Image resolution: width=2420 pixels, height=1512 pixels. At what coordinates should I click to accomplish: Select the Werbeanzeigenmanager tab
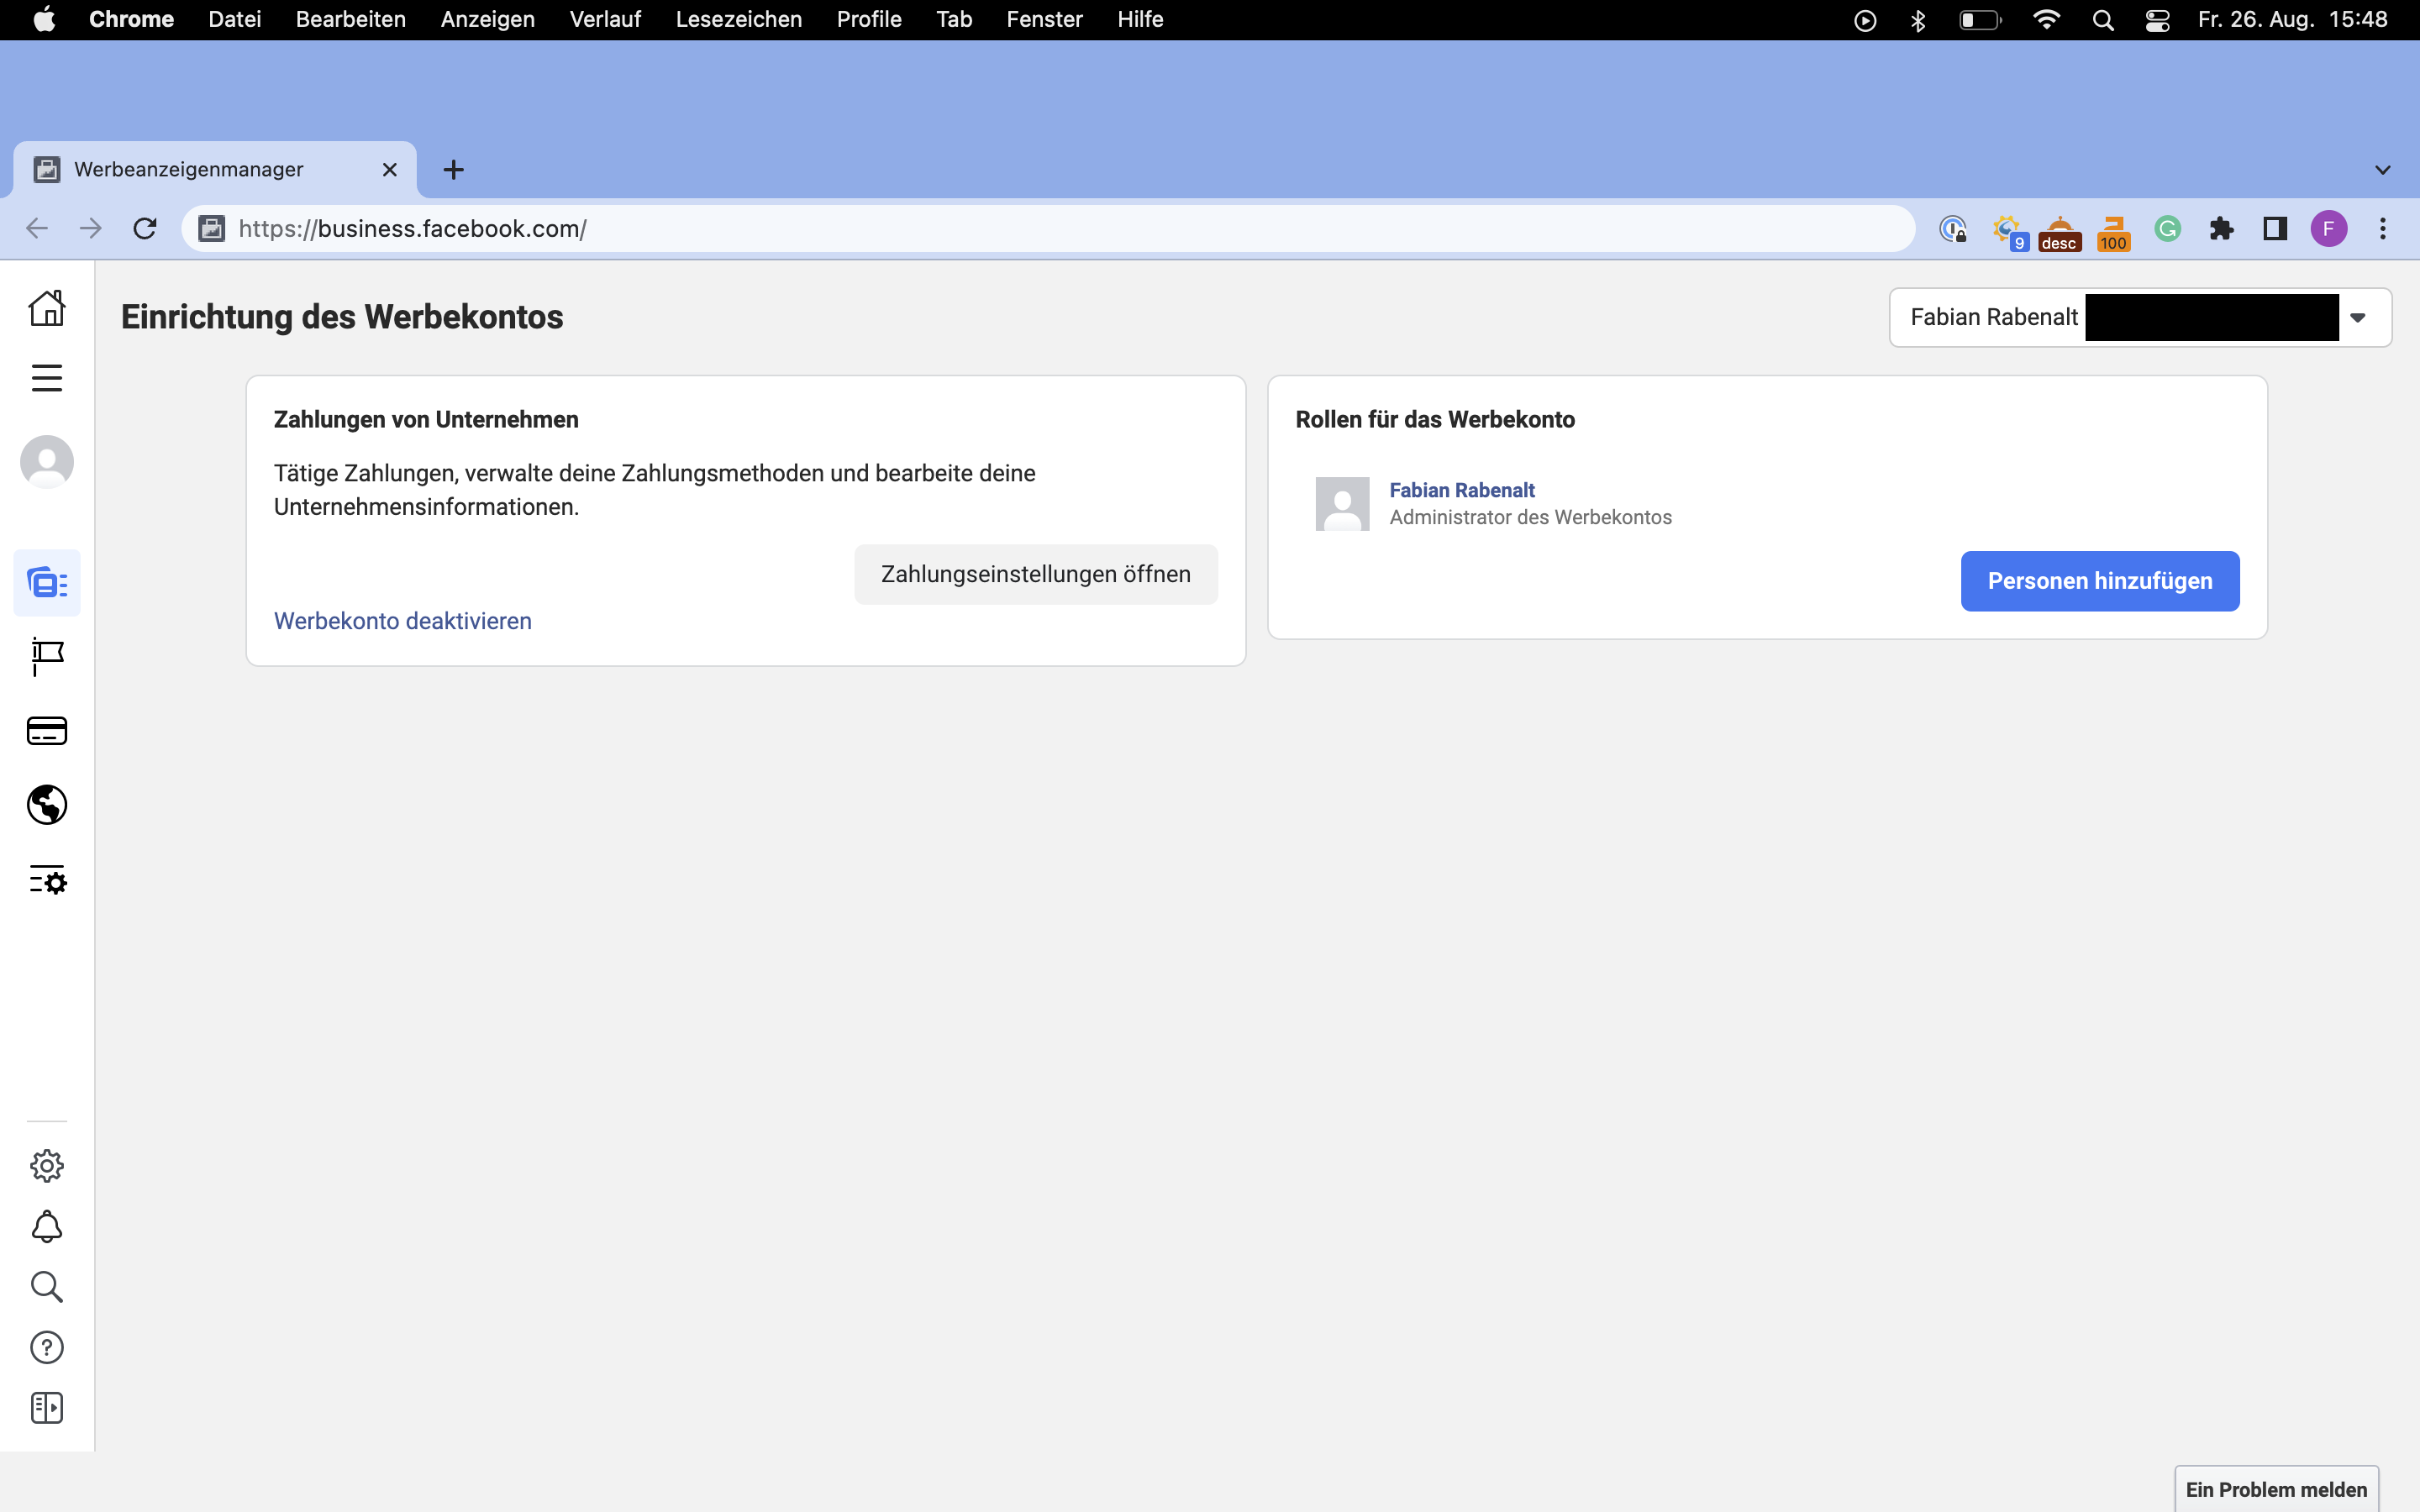pos(190,170)
